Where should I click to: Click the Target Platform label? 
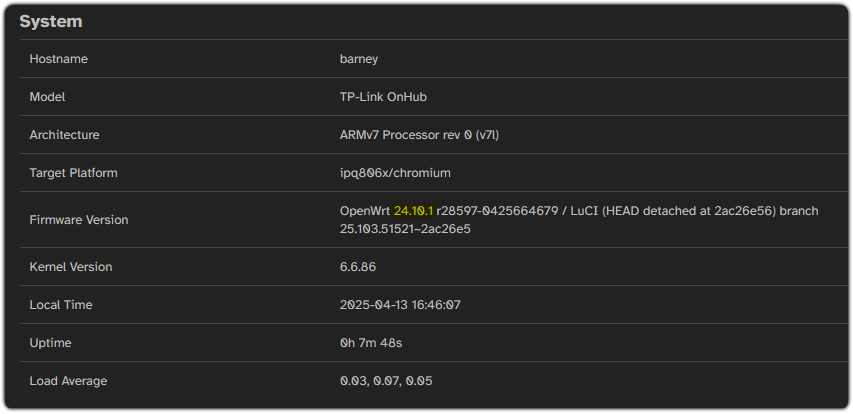73,173
